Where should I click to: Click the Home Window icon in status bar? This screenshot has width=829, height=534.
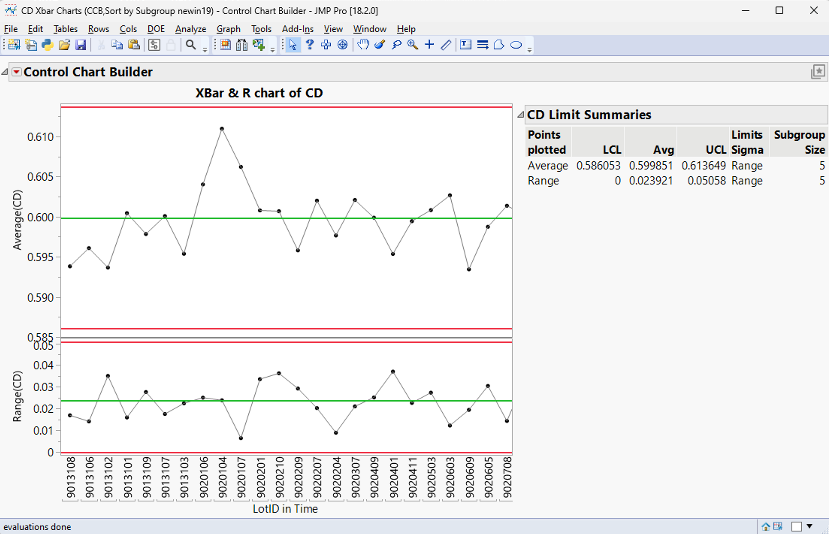coord(766,527)
